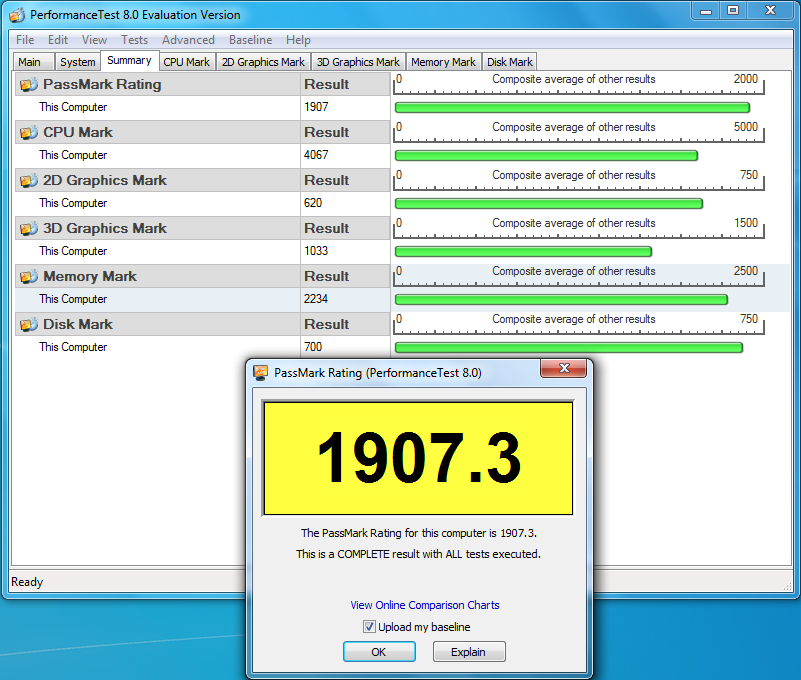Open the View menu

[x=95, y=40]
